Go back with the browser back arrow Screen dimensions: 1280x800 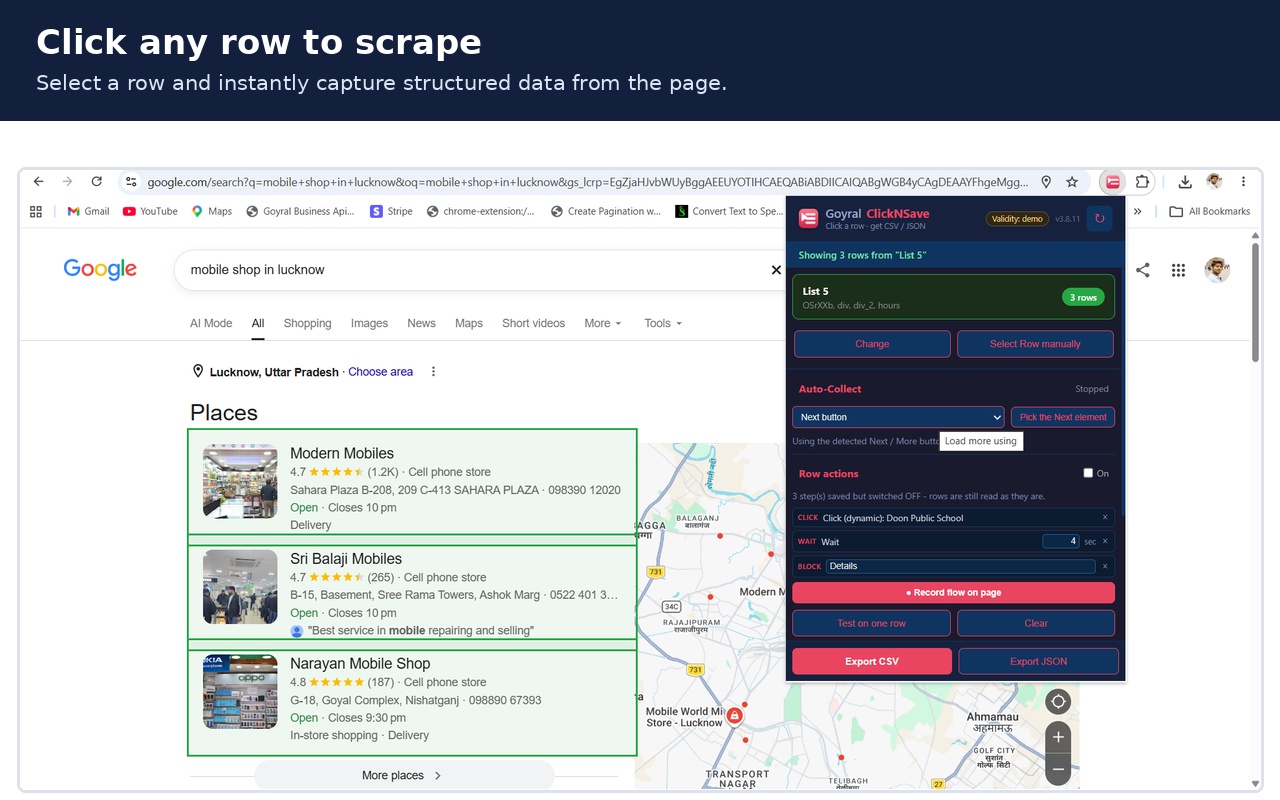(38, 181)
